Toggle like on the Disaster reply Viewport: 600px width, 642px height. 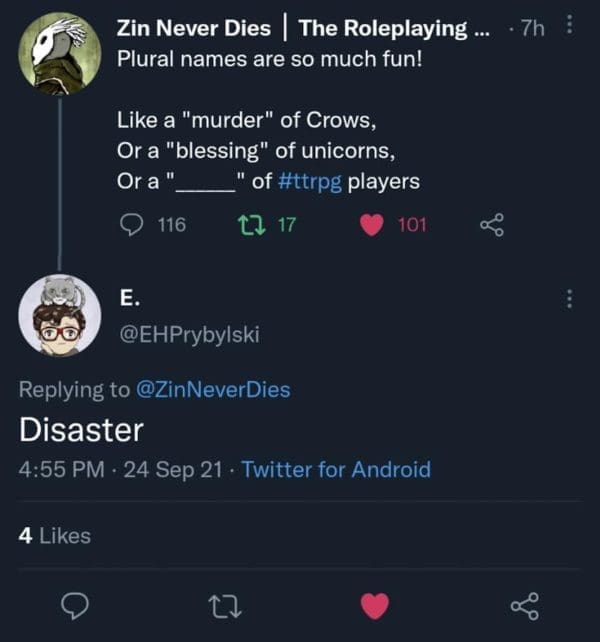[x=374, y=605]
